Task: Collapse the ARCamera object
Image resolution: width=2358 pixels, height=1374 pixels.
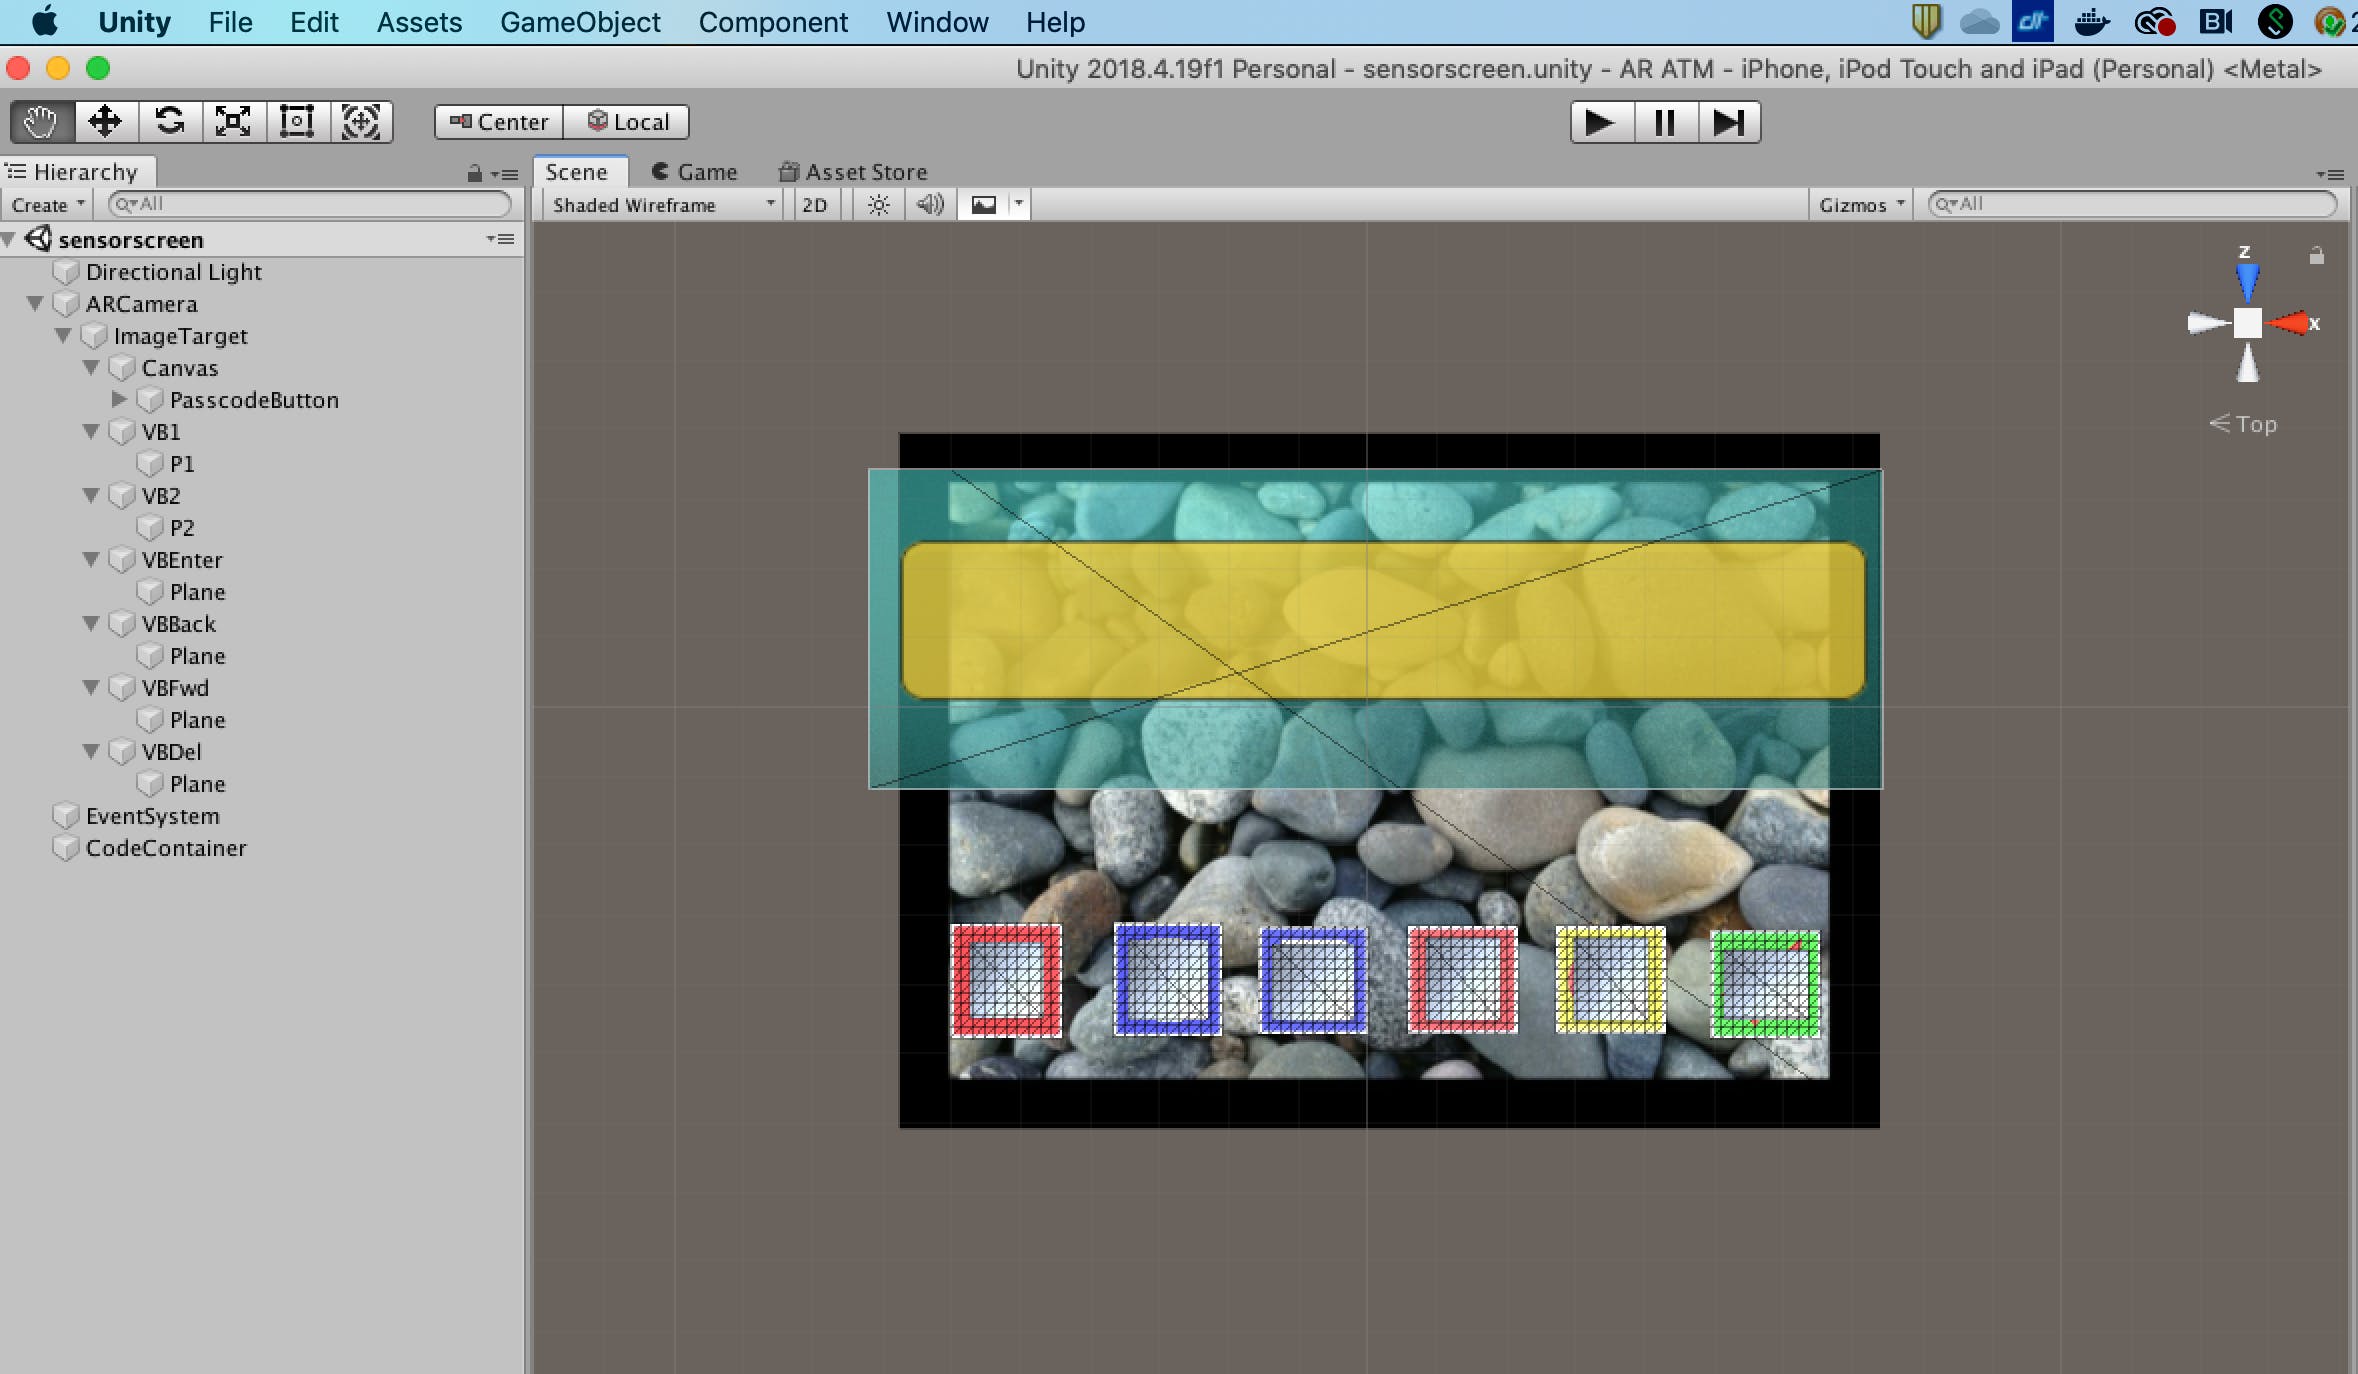Action: click(x=35, y=303)
